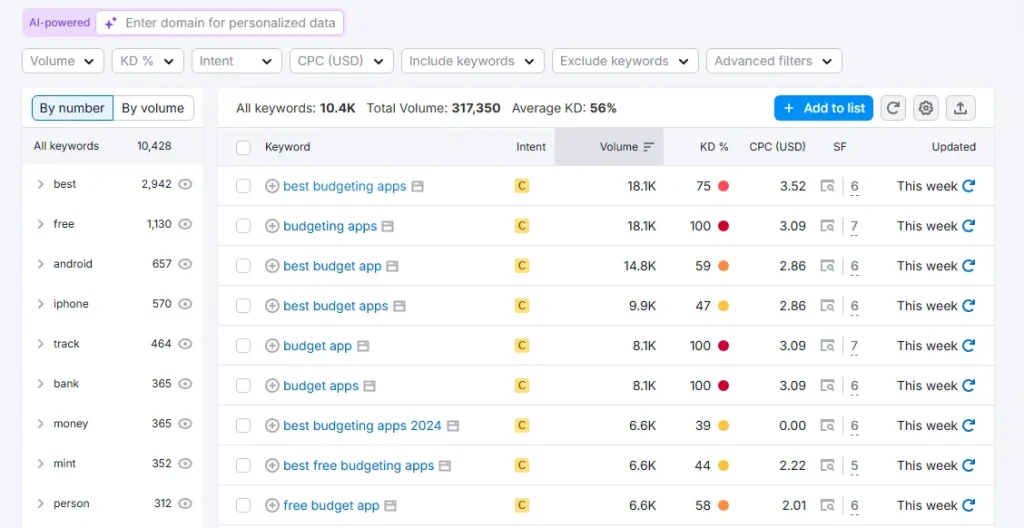This screenshot has height=528, width=1024.
Task: Sort by the Keyword column header
Action: pos(287,147)
